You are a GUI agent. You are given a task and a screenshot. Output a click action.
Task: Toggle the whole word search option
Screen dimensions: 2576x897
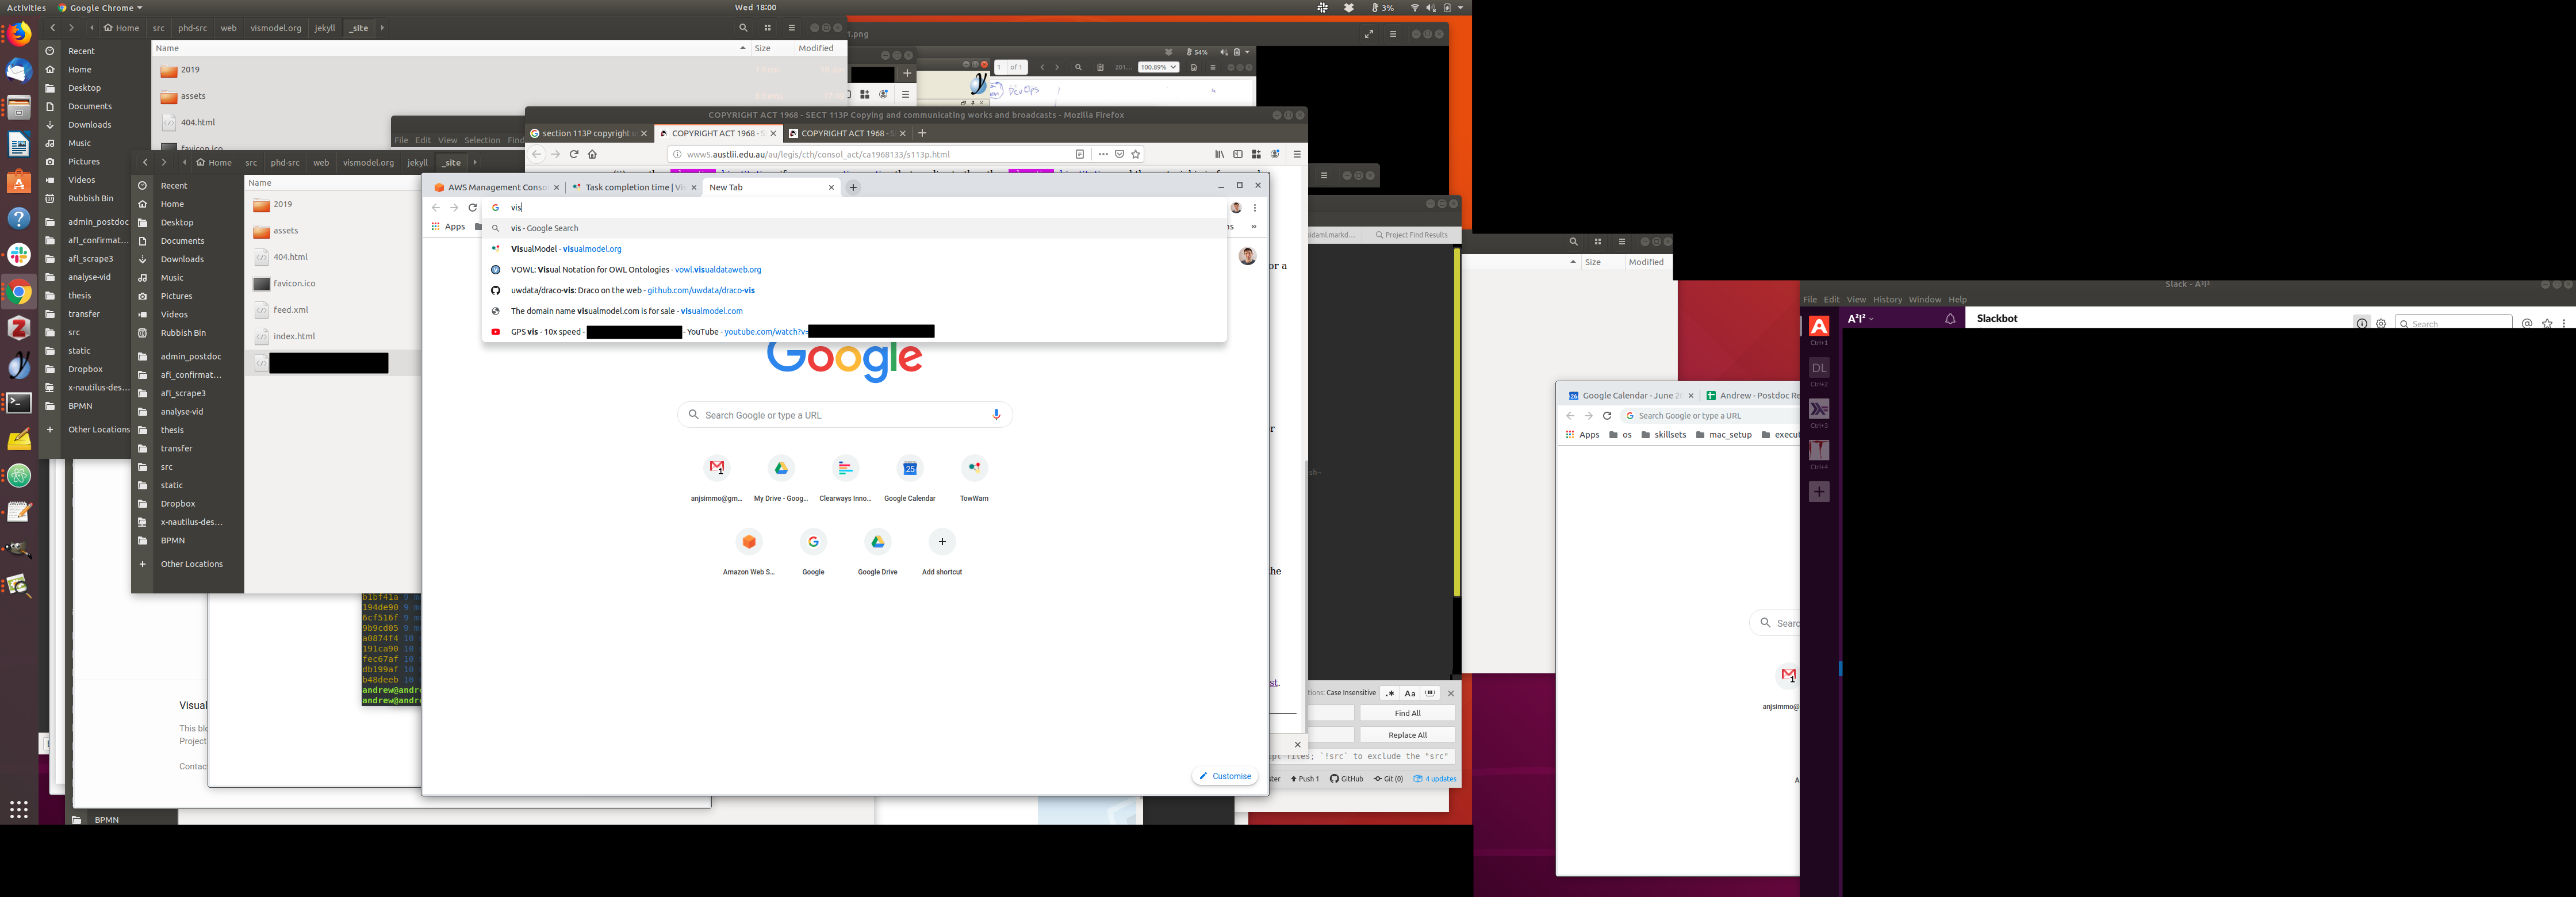pos(1430,693)
